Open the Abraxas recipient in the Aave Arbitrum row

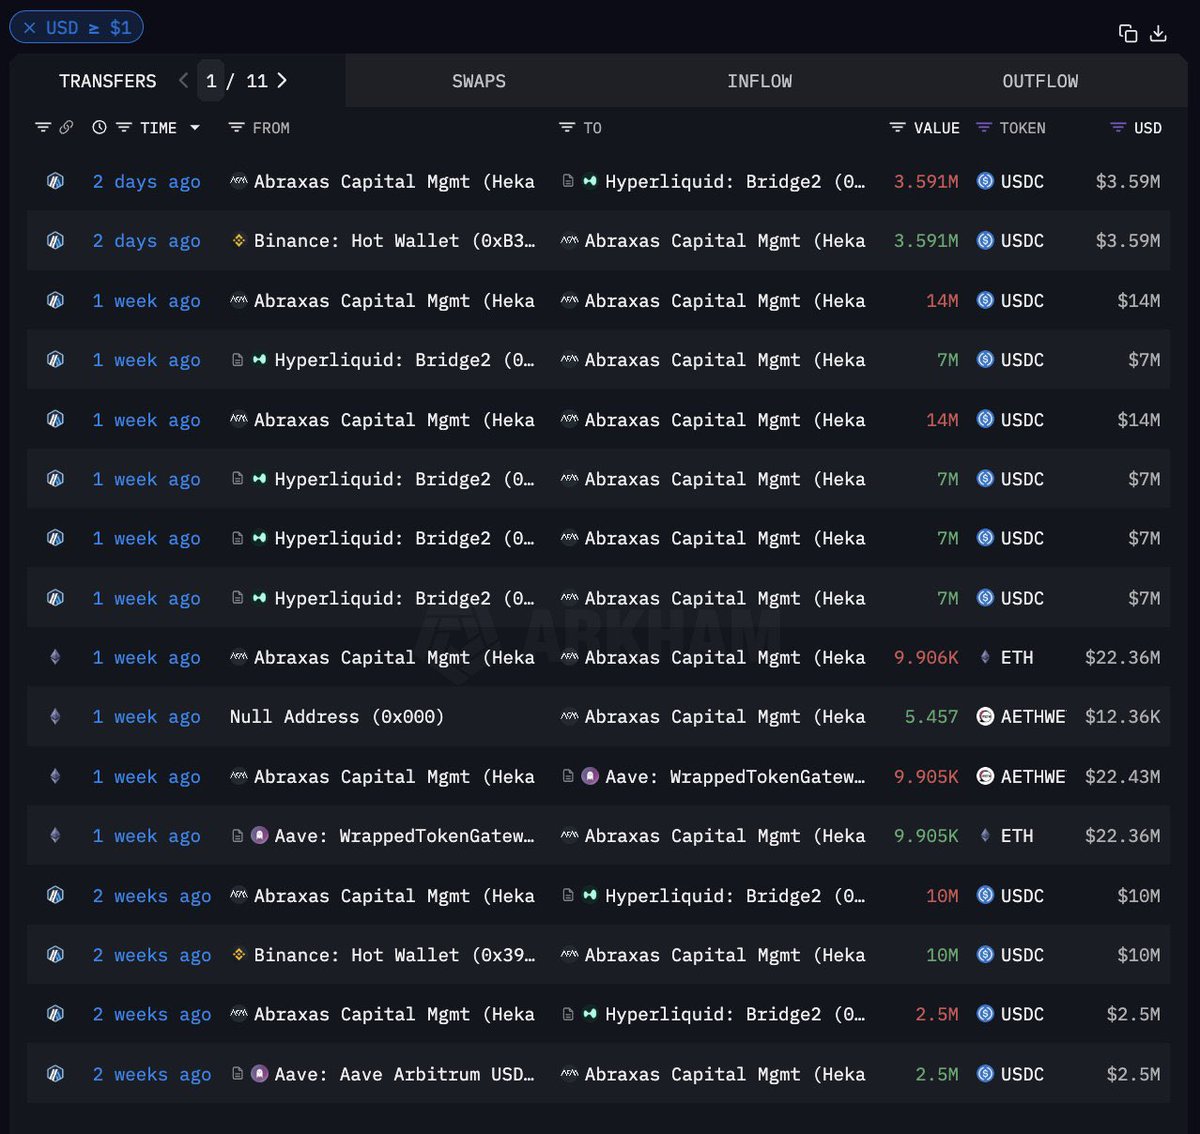click(725, 1074)
